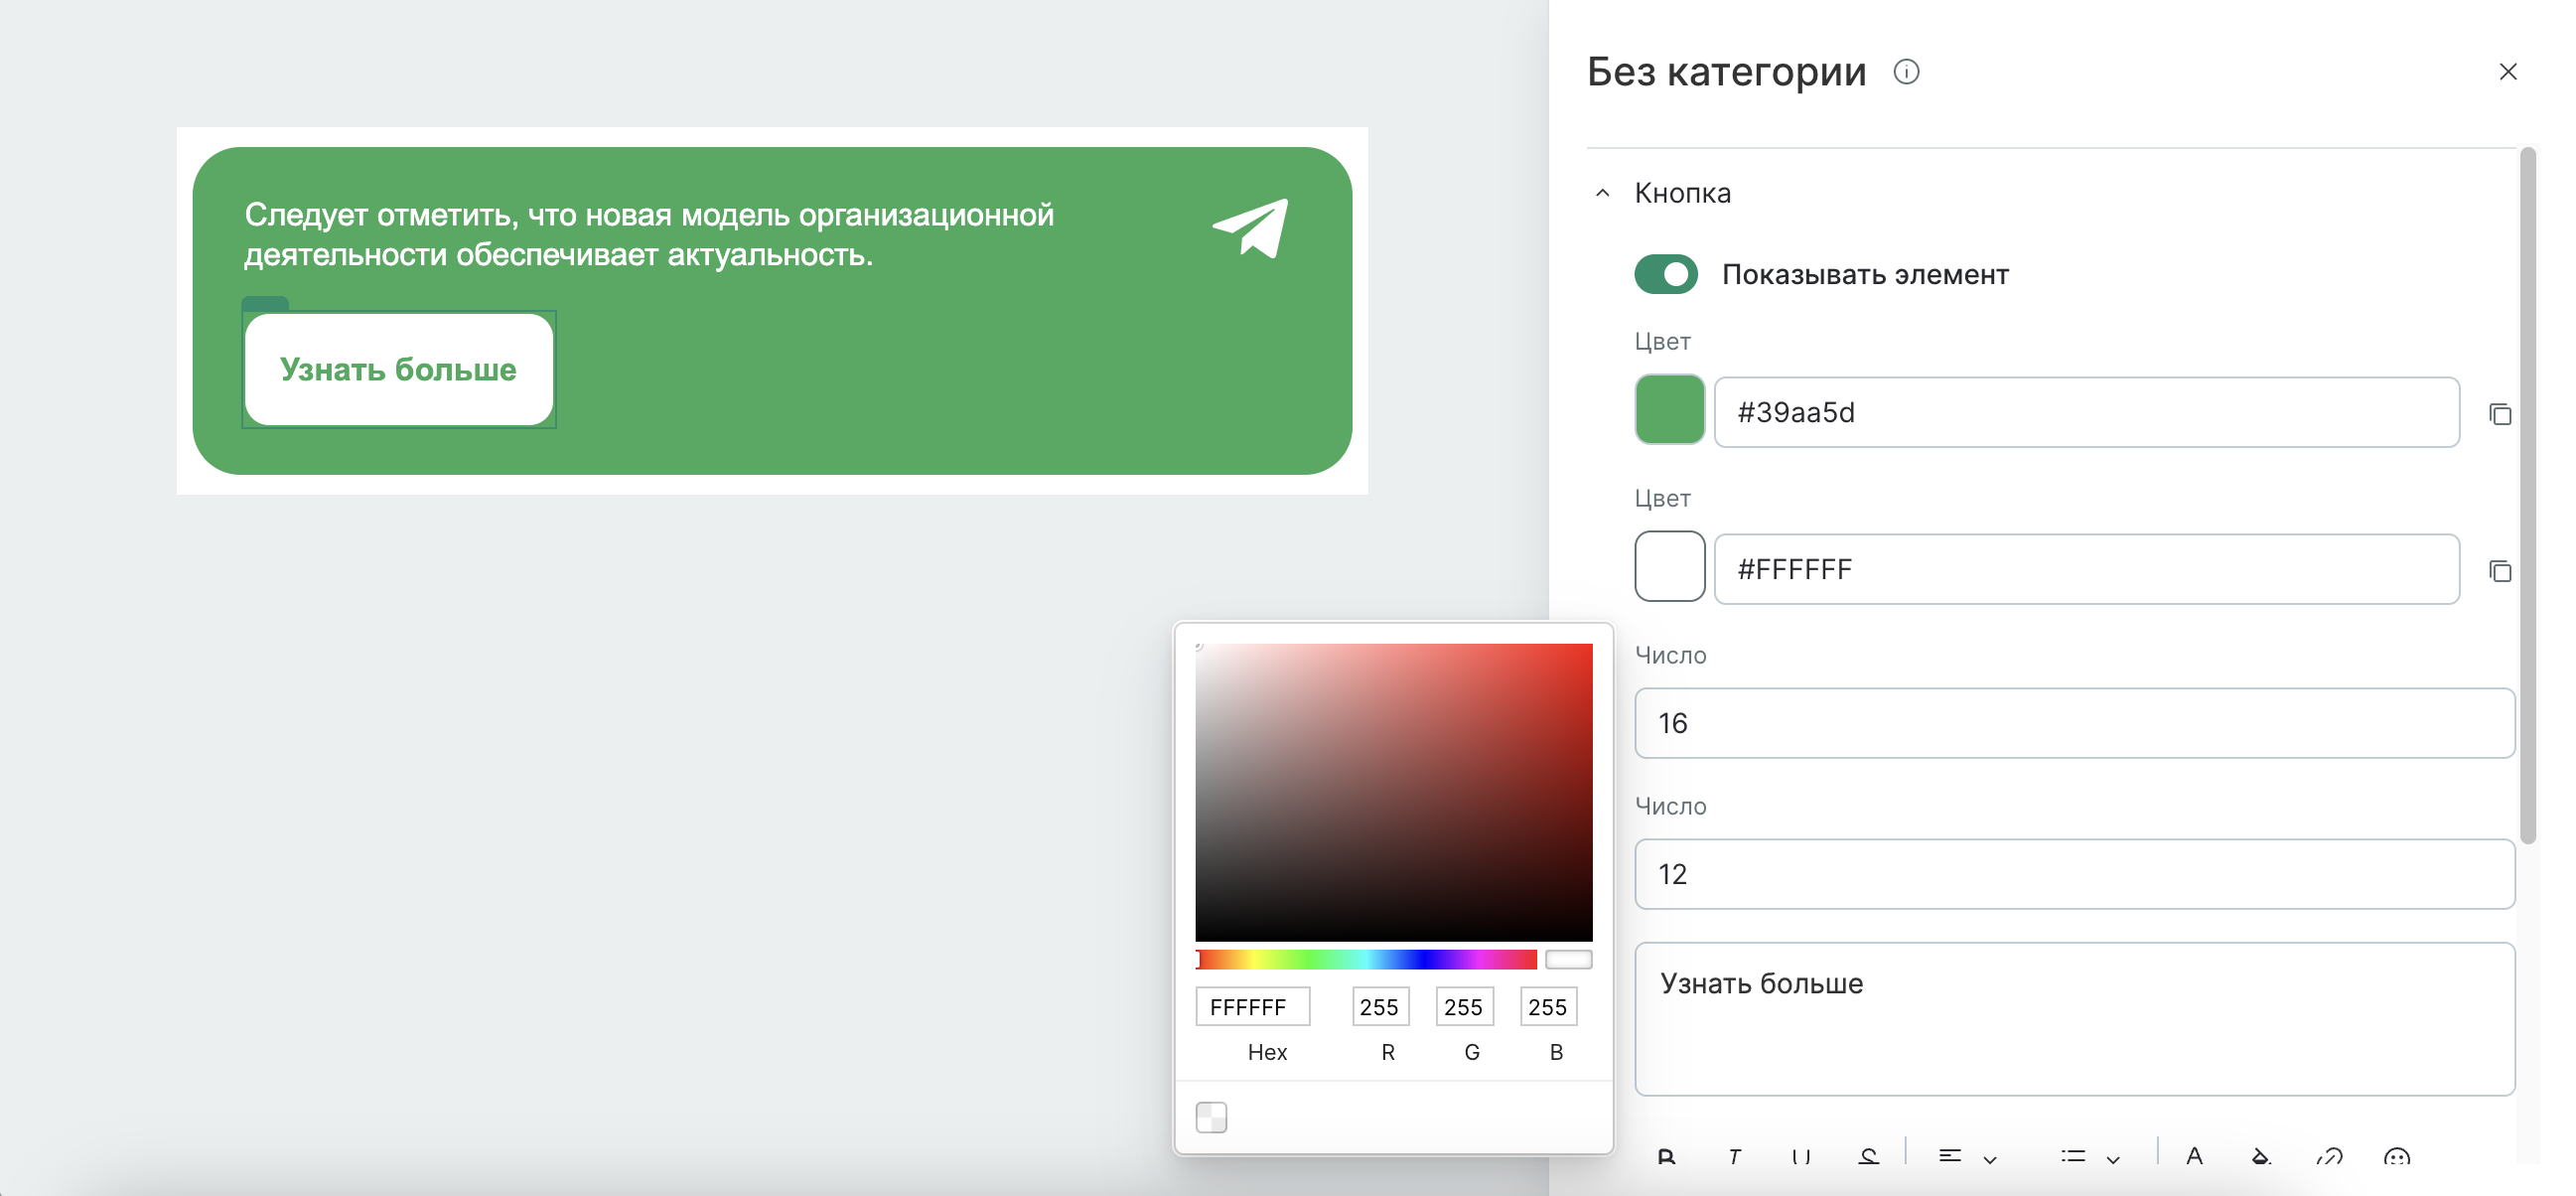This screenshot has height=1196, width=2576.
Task: Open the text color A tool
Action: click(2194, 1157)
